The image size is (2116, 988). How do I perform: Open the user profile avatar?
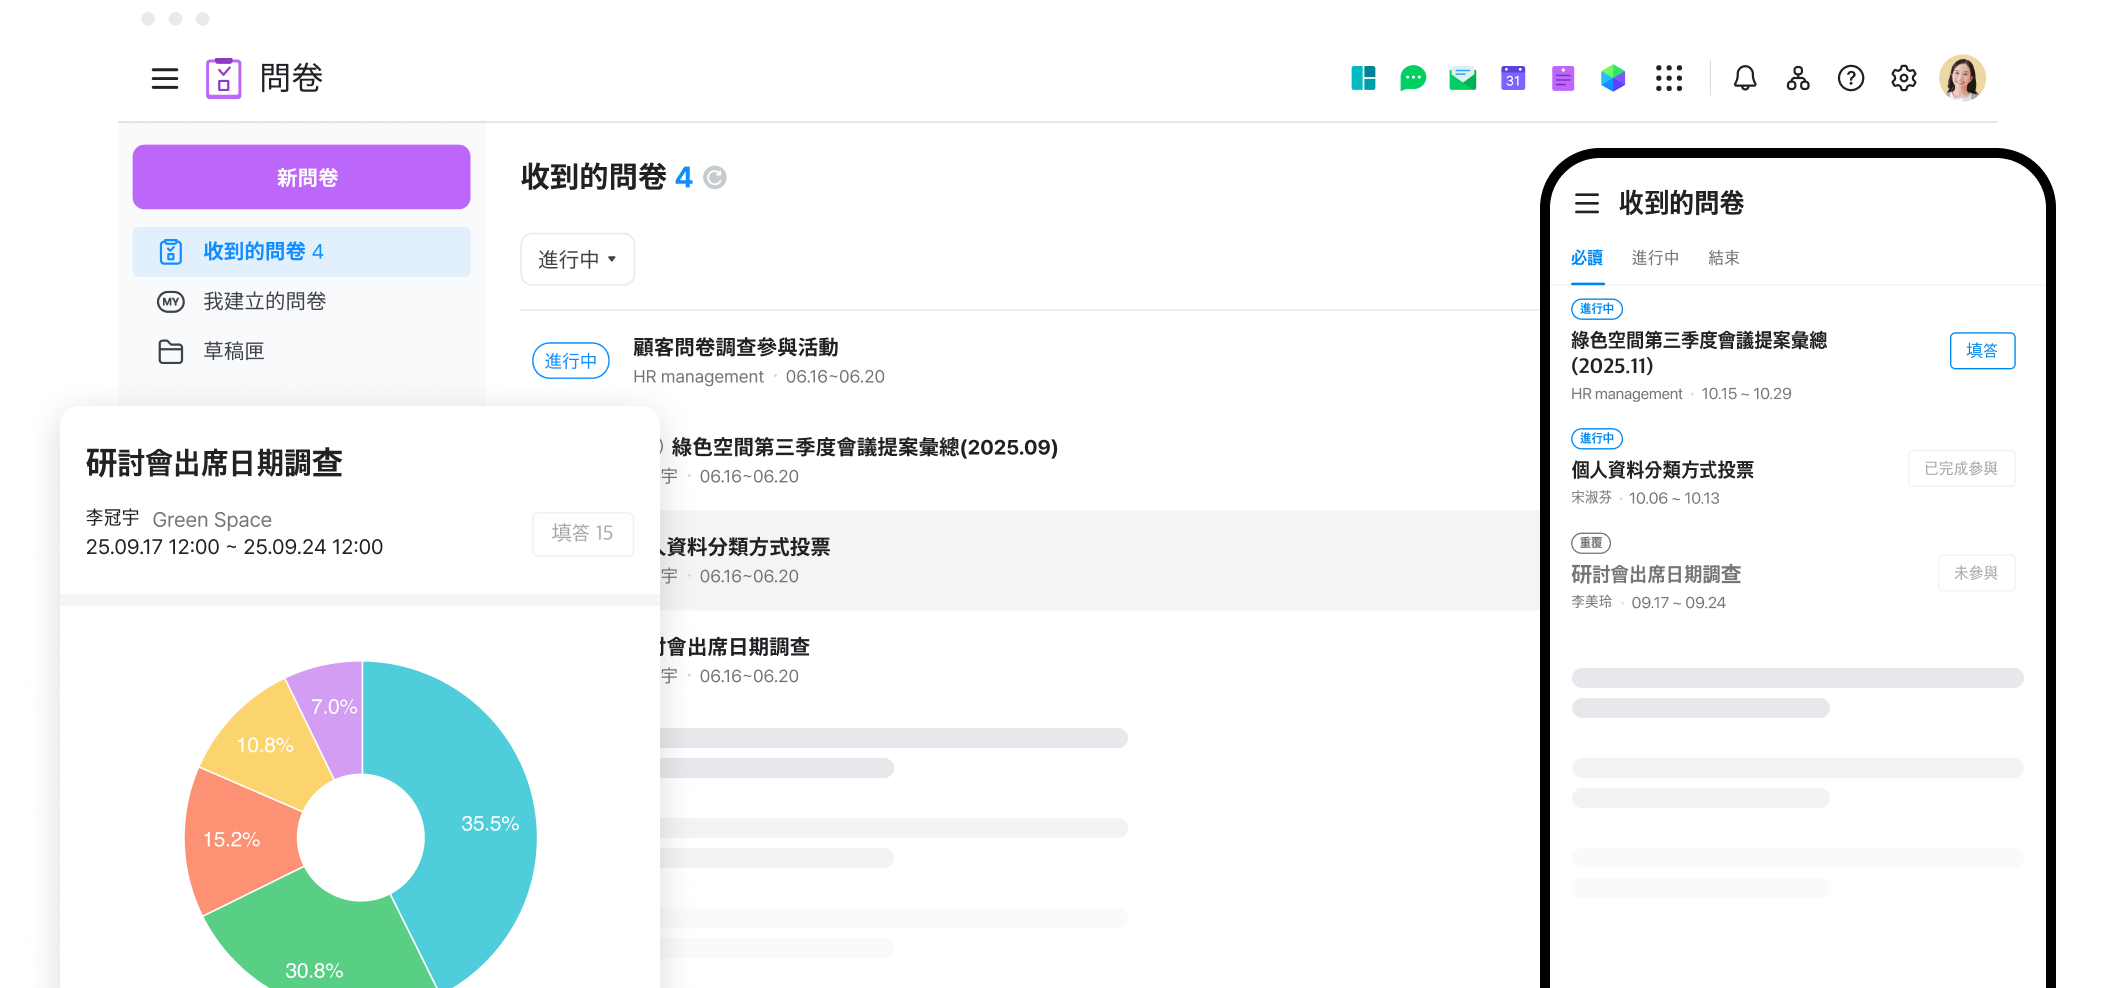click(x=1961, y=78)
